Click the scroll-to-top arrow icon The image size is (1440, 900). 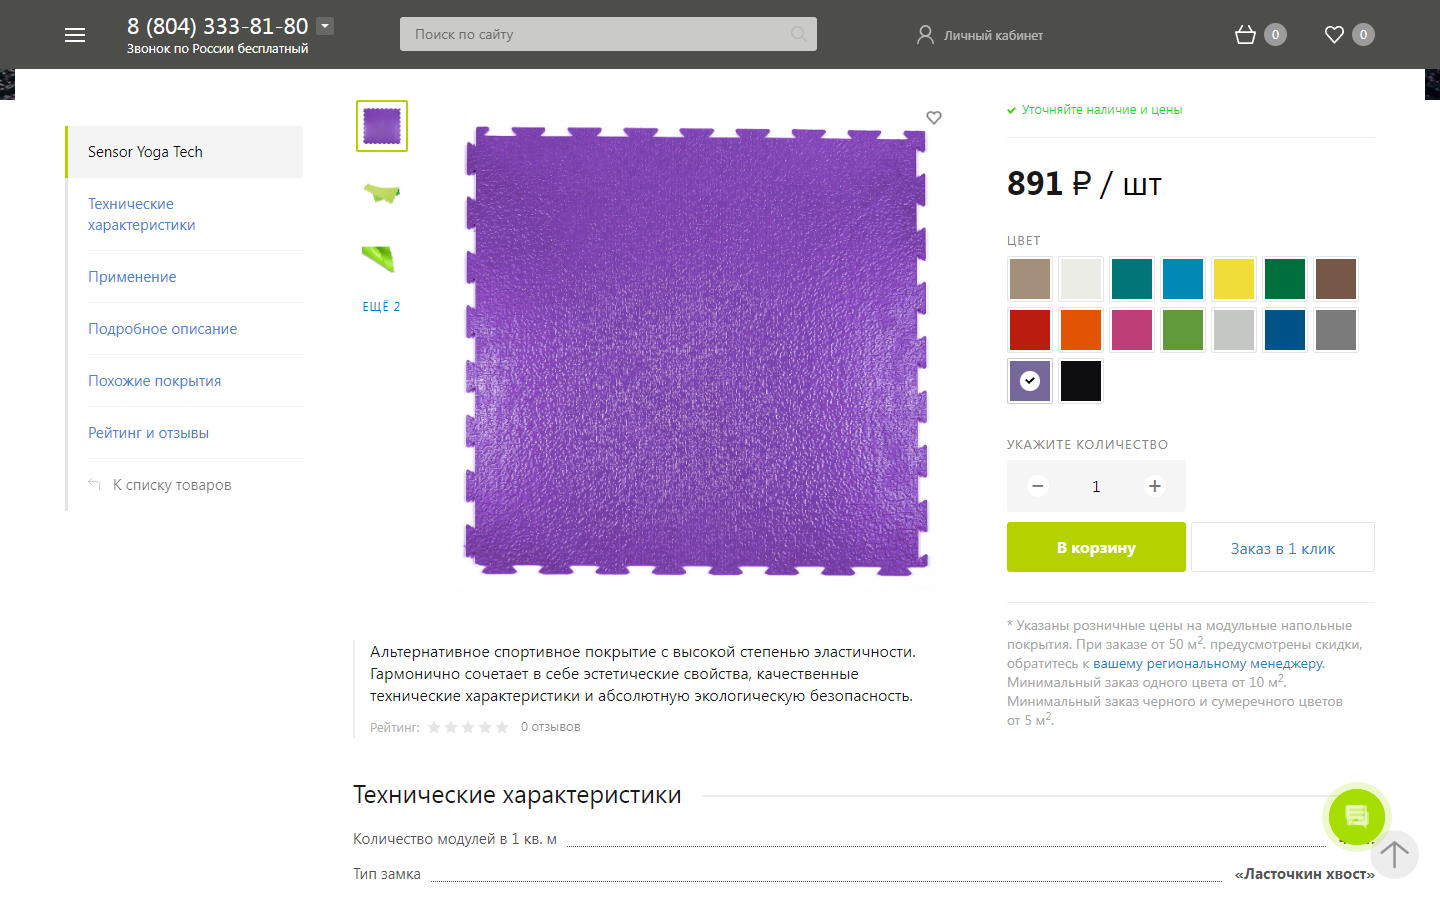tap(1394, 854)
